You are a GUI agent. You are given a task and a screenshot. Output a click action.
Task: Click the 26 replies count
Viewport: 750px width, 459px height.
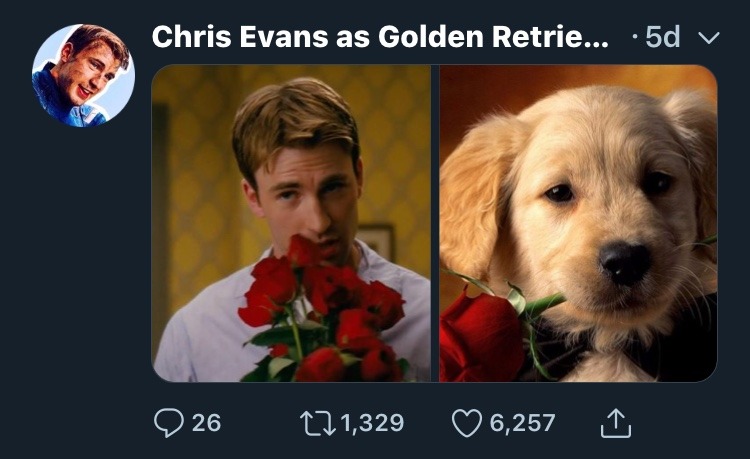[206, 423]
